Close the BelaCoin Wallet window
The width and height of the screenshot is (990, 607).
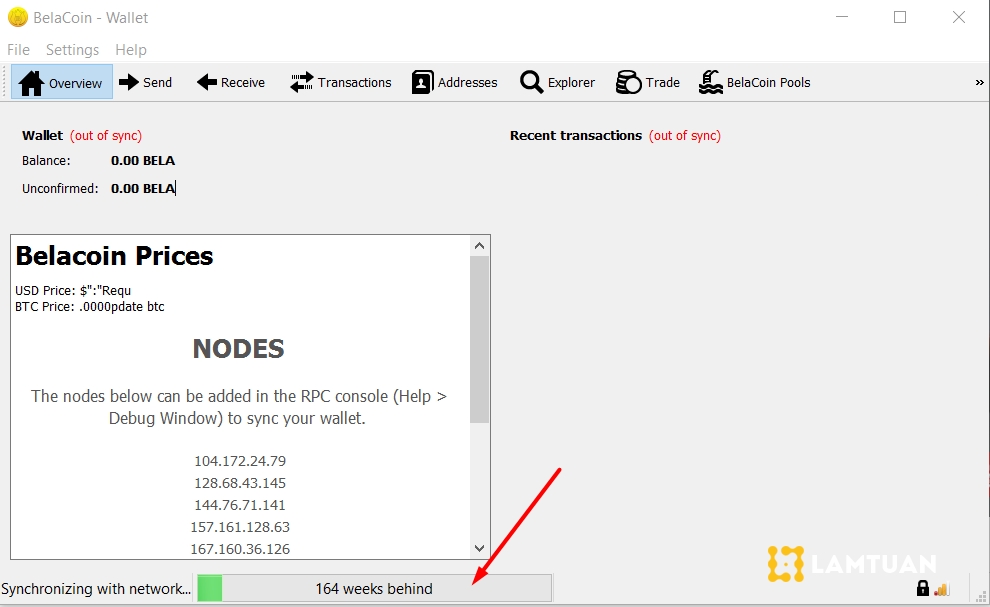tap(958, 17)
